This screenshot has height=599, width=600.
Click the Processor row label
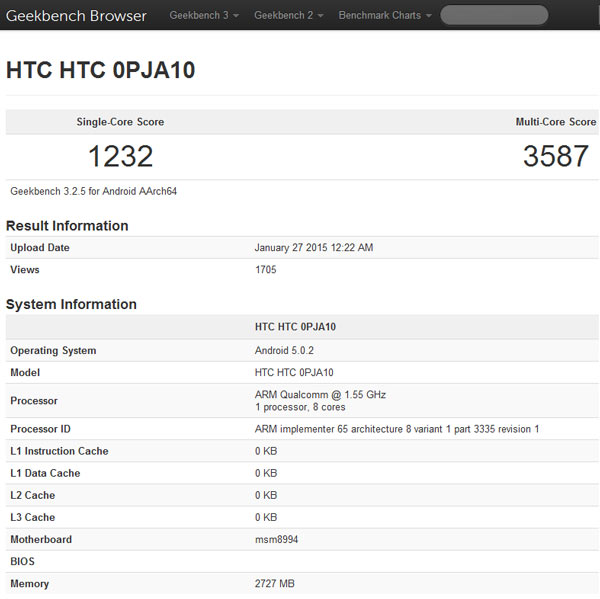tap(34, 401)
